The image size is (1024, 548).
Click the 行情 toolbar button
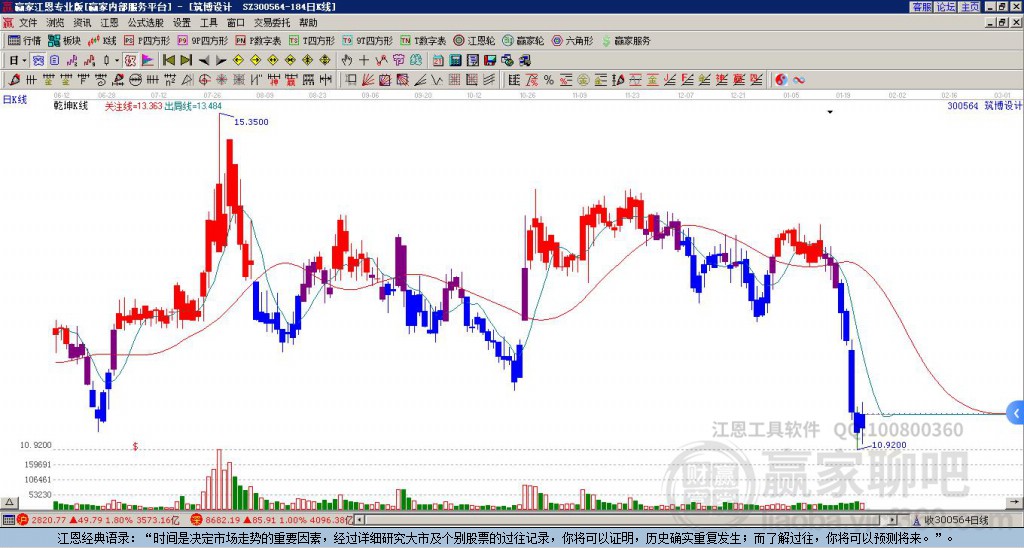pos(25,40)
